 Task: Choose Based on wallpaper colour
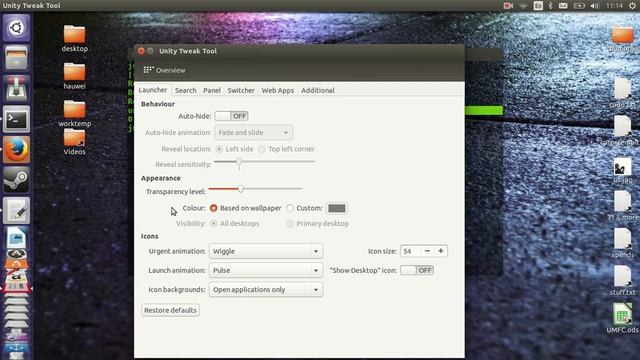pyautogui.click(x=245, y=208)
